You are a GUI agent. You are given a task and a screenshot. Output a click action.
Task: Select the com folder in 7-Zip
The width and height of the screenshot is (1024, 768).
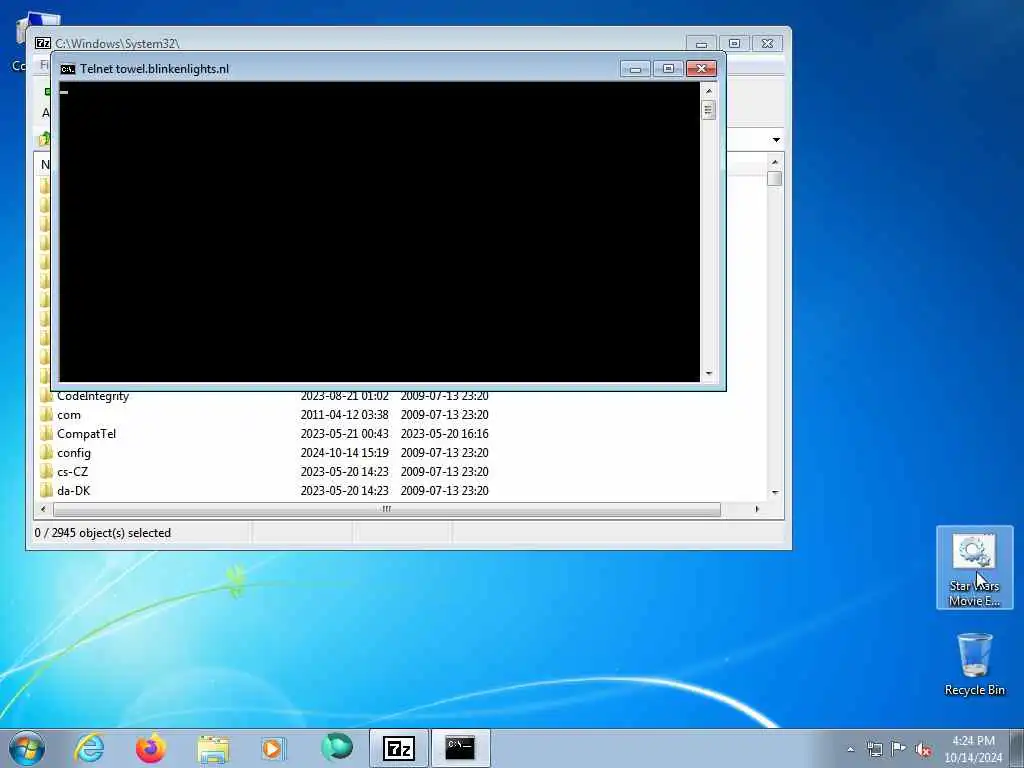coord(69,415)
